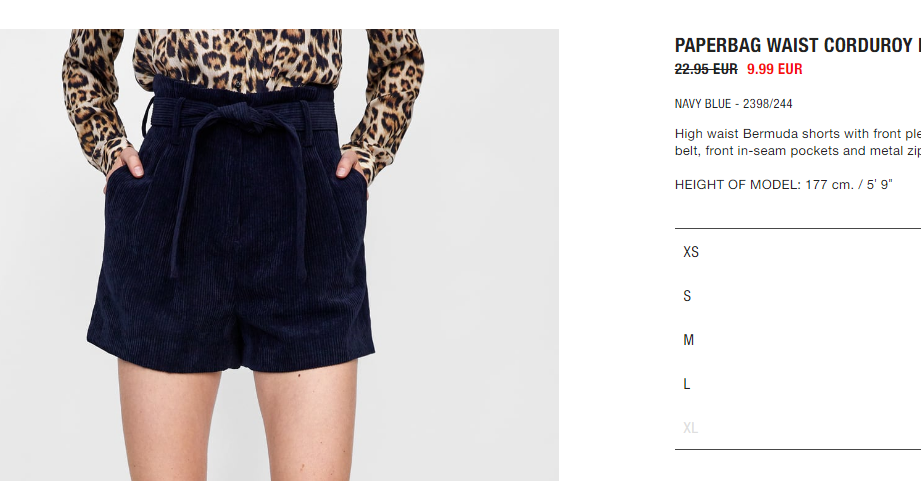Choose size S from the size list
Viewport: 921px width, 481px height.
point(798,296)
